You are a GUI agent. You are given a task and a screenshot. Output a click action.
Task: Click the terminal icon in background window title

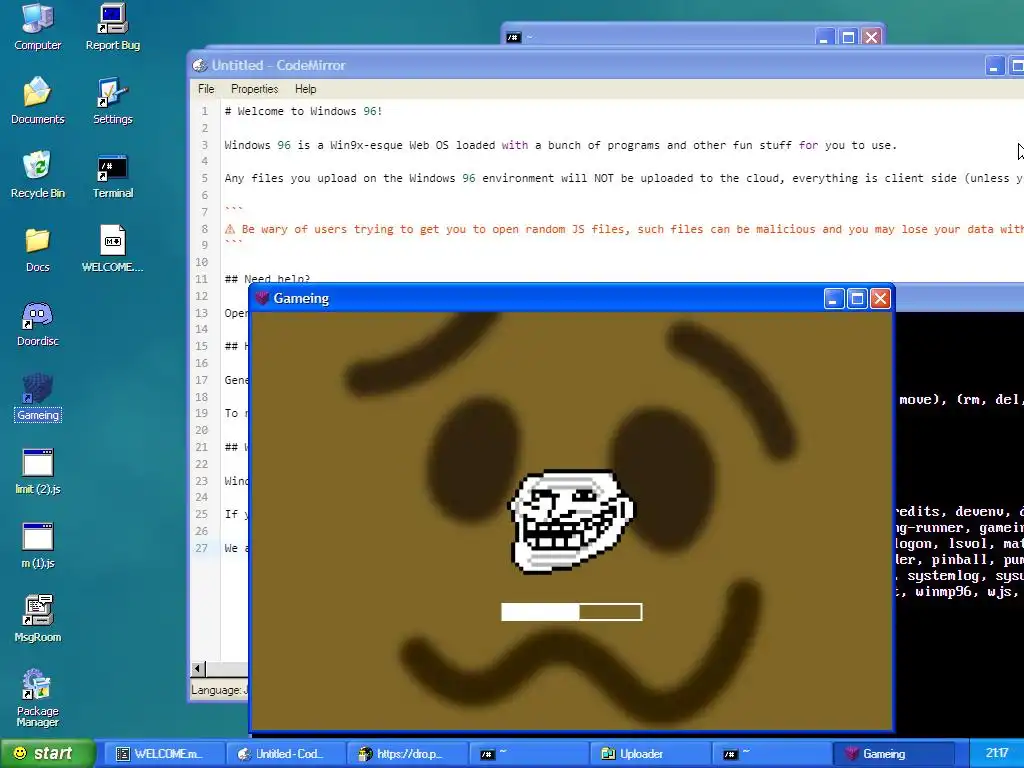(513, 37)
